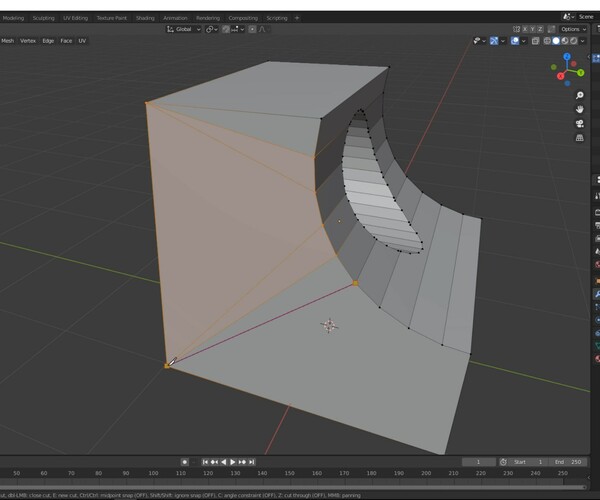The width and height of the screenshot is (600, 500).
Task: Click the Start frame field
Action: 528,462
